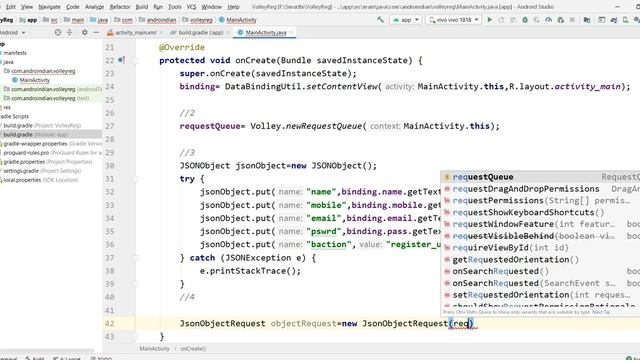Open the profiler gauge icon in the toolbar

point(549,20)
